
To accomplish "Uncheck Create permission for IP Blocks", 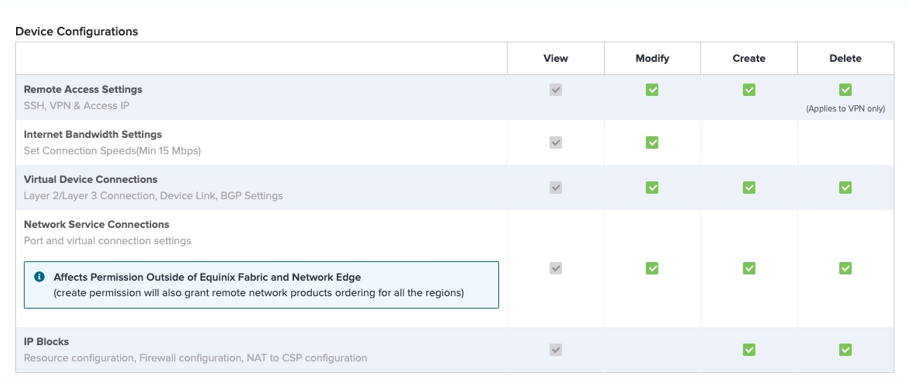I will click(749, 350).
